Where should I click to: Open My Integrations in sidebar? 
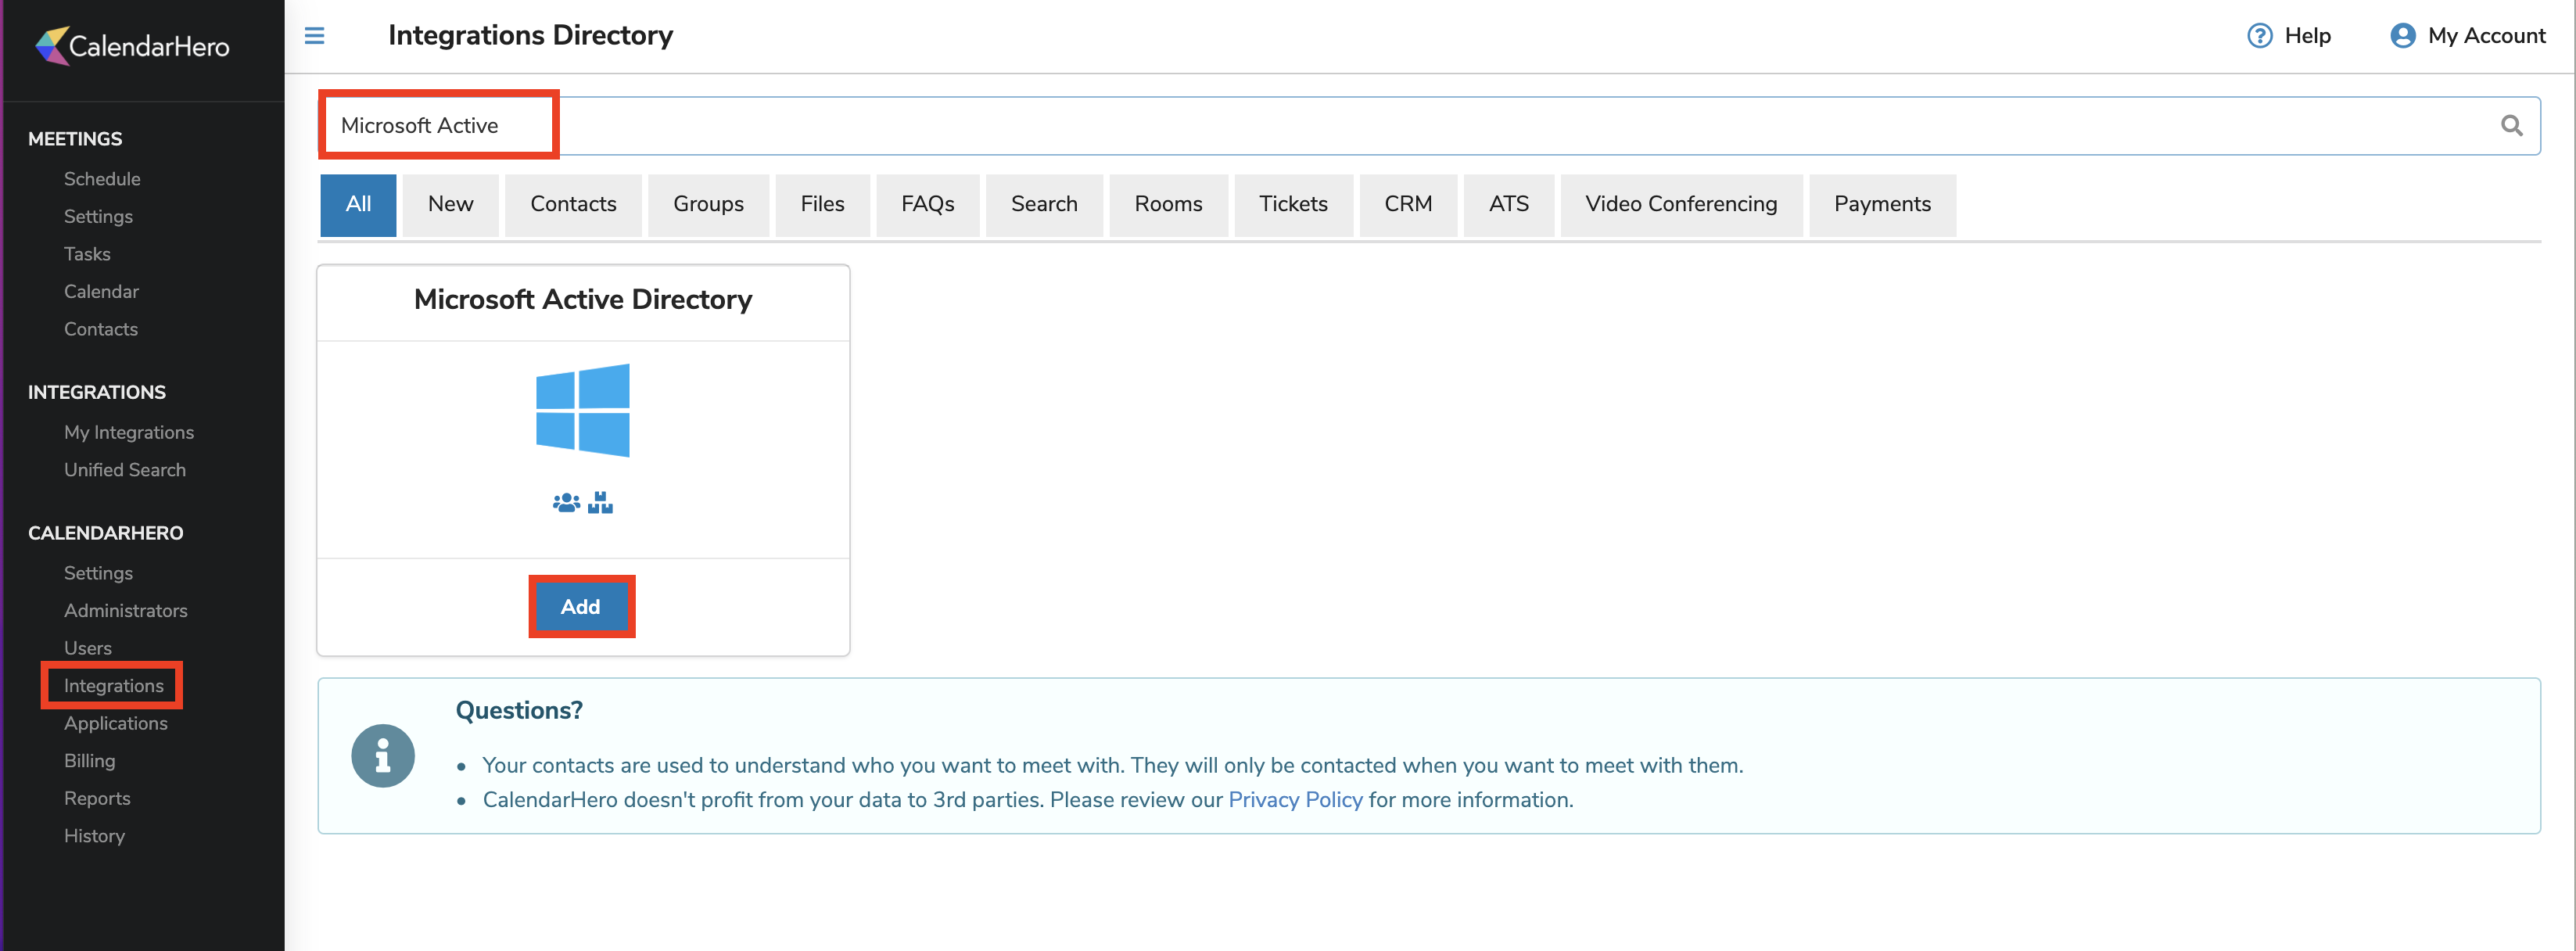(x=129, y=432)
